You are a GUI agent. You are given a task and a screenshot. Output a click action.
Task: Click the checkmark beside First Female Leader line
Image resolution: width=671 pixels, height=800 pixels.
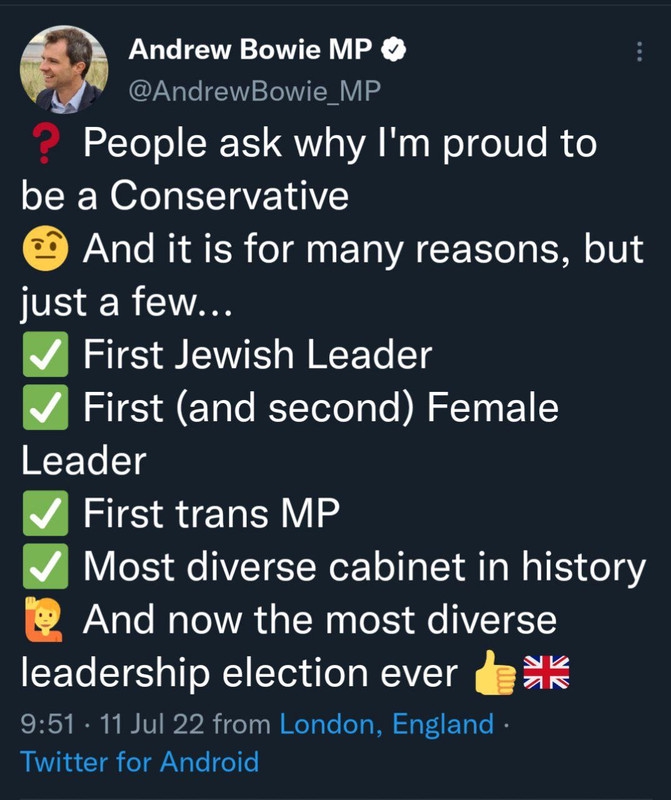click(44, 408)
